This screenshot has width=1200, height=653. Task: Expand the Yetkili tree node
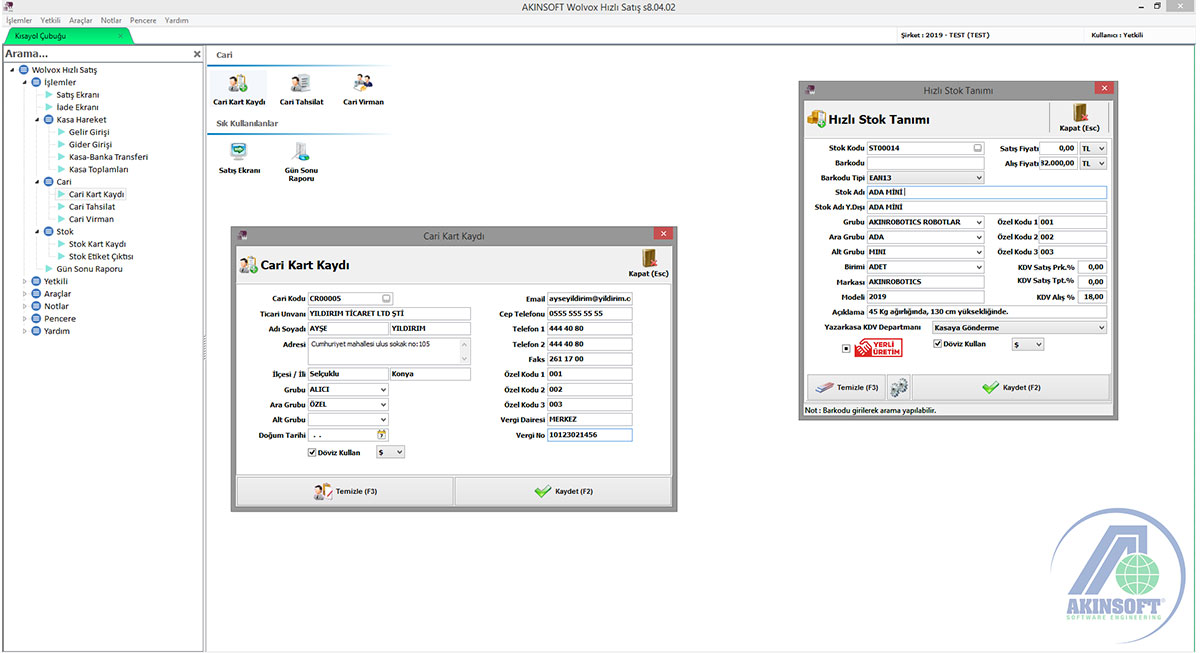pyautogui.click(x=24, y=282)
